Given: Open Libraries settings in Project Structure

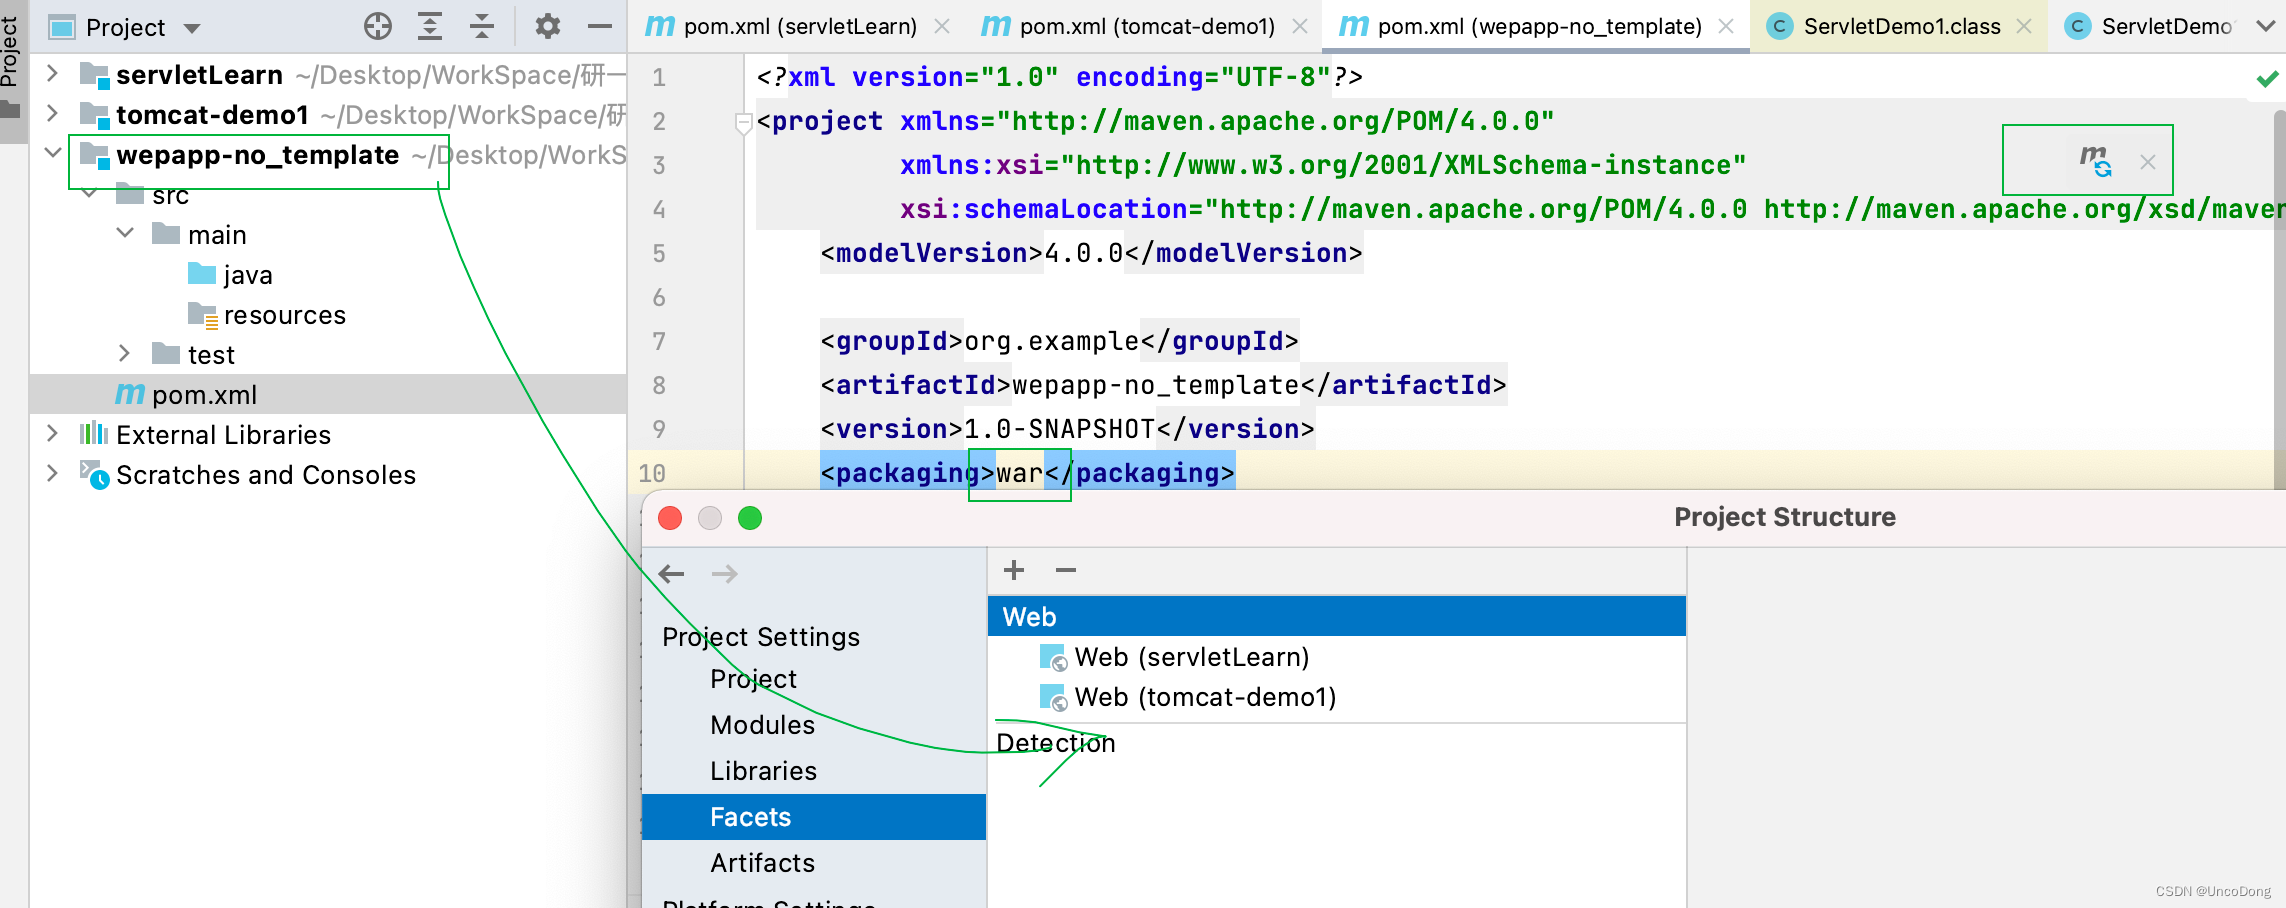Looking at the screenshot, I should 764,771.
